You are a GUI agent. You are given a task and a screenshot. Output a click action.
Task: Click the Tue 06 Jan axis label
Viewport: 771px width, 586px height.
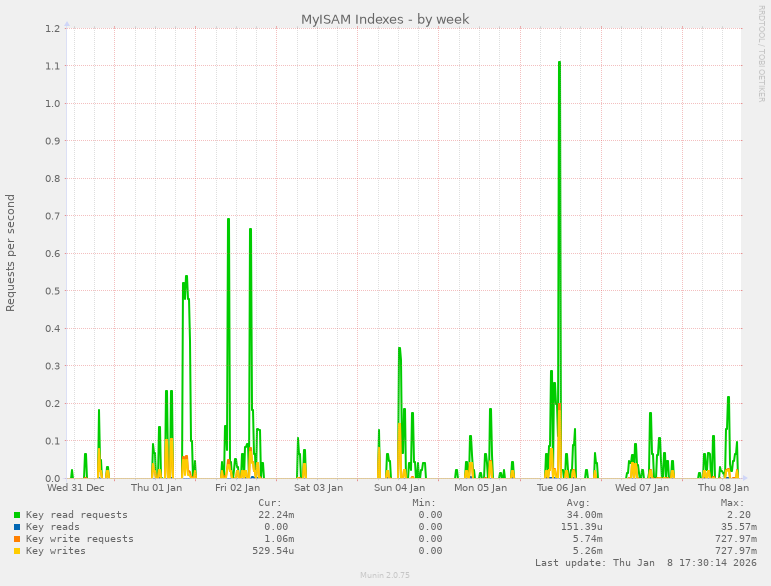coord(561,488)
